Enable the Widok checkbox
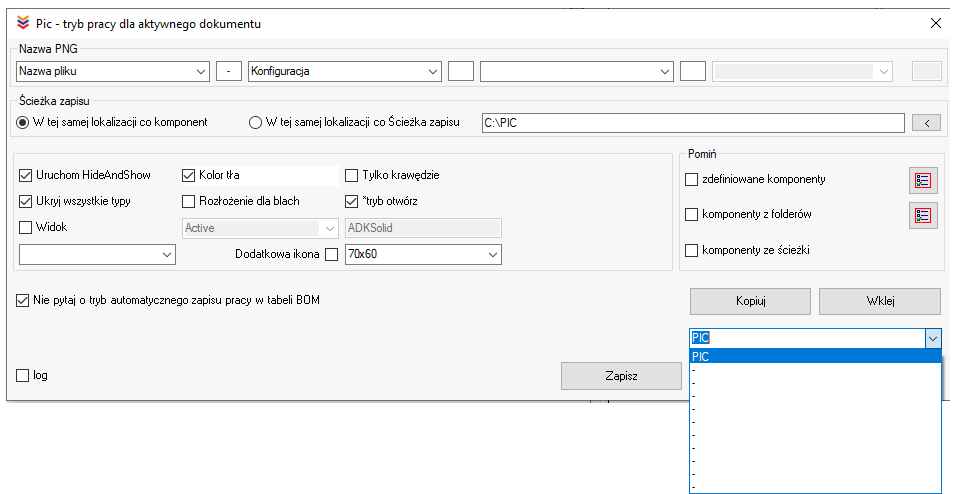The image size is (956, 494). [x=26, y=227]
